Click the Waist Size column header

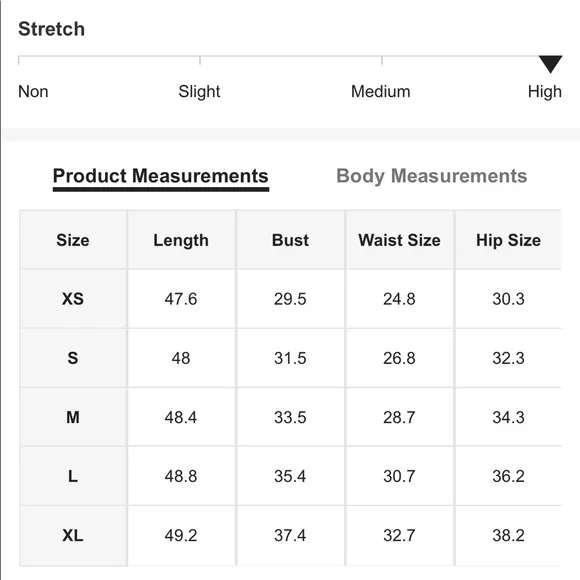tap(399, 240)
